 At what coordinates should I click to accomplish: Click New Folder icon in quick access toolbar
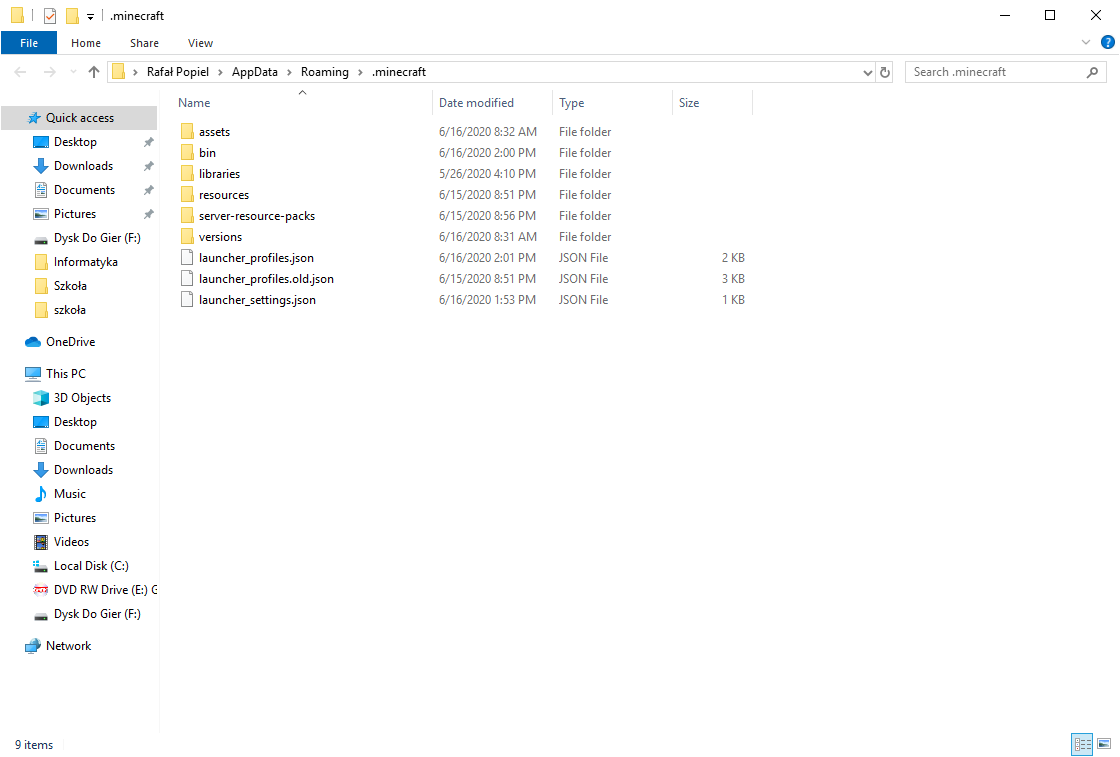pos(72,15)
